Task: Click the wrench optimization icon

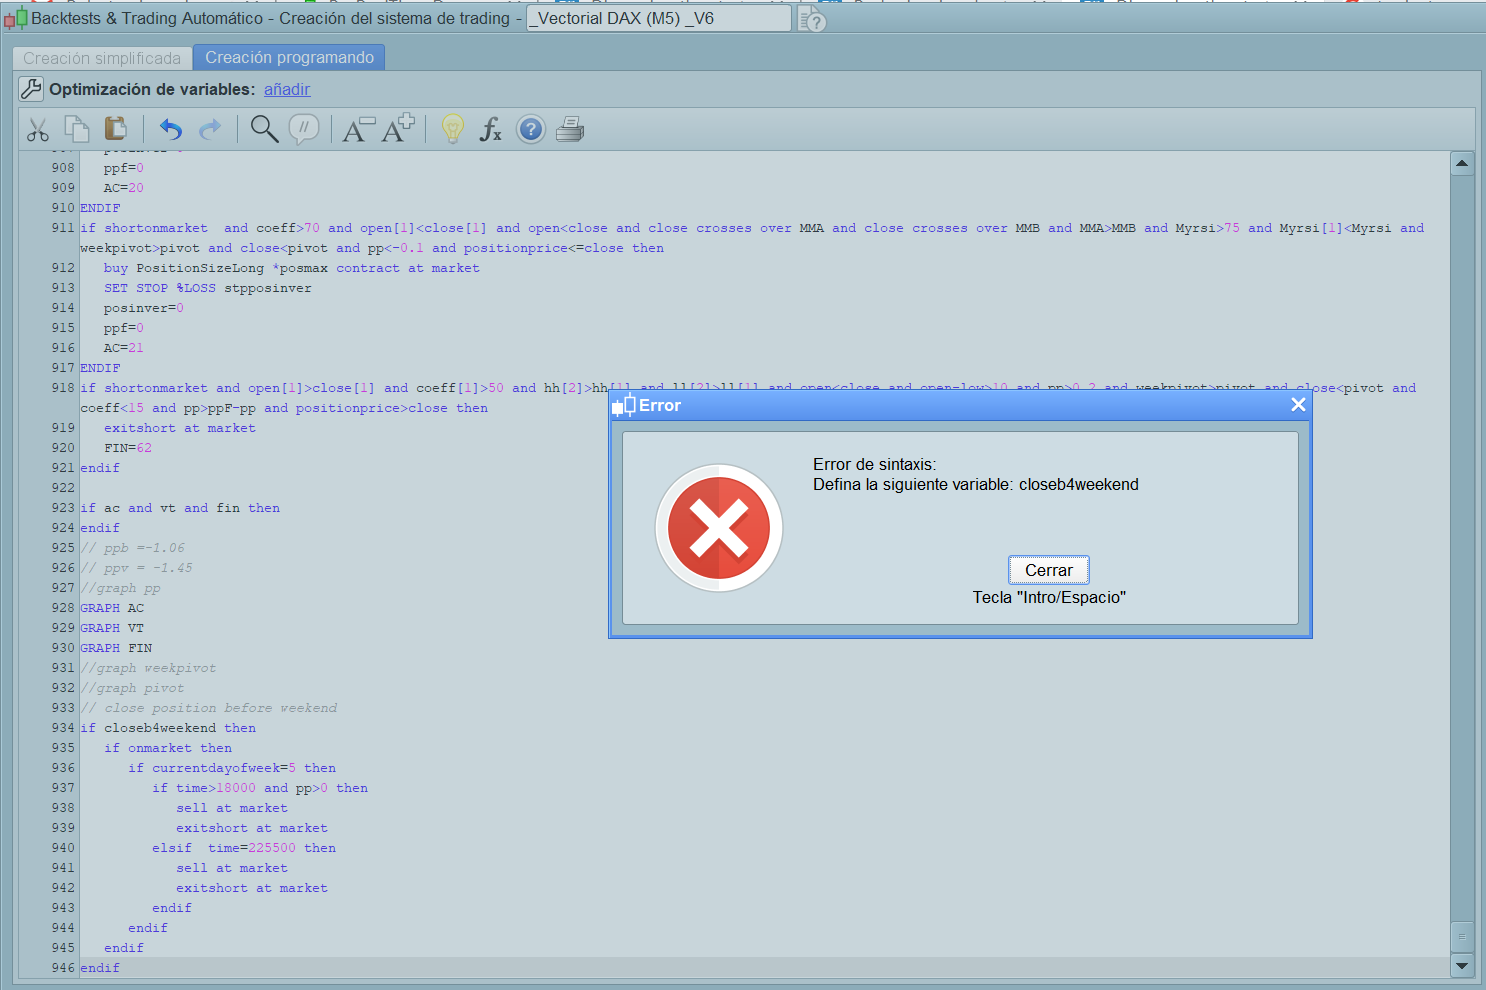Action: (31, 89)
